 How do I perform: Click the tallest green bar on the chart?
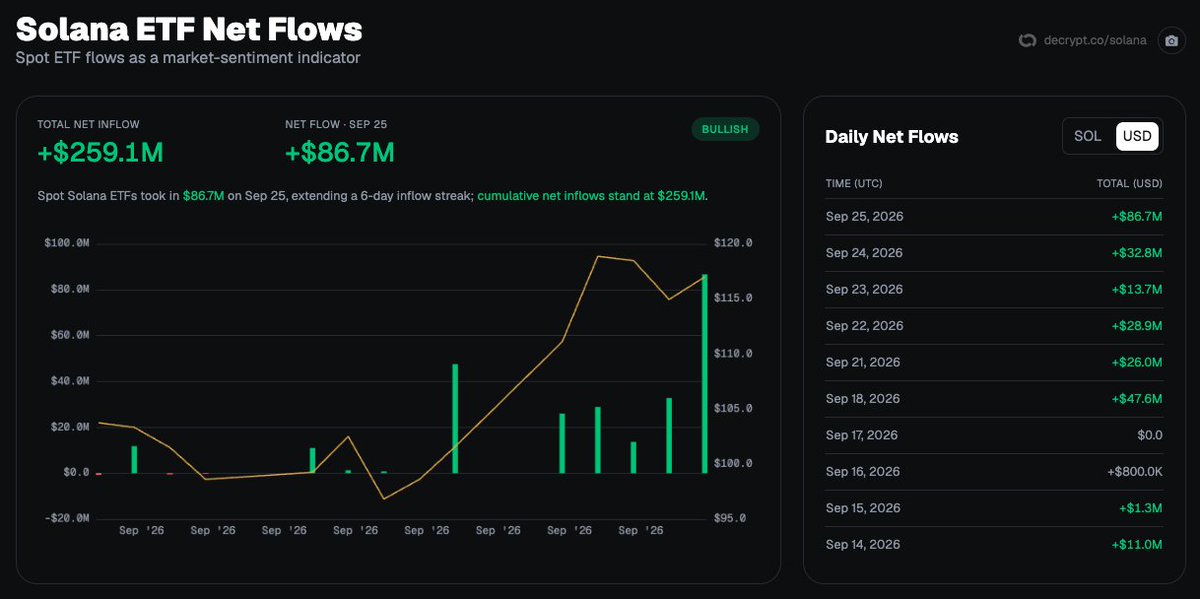(705, 373)
